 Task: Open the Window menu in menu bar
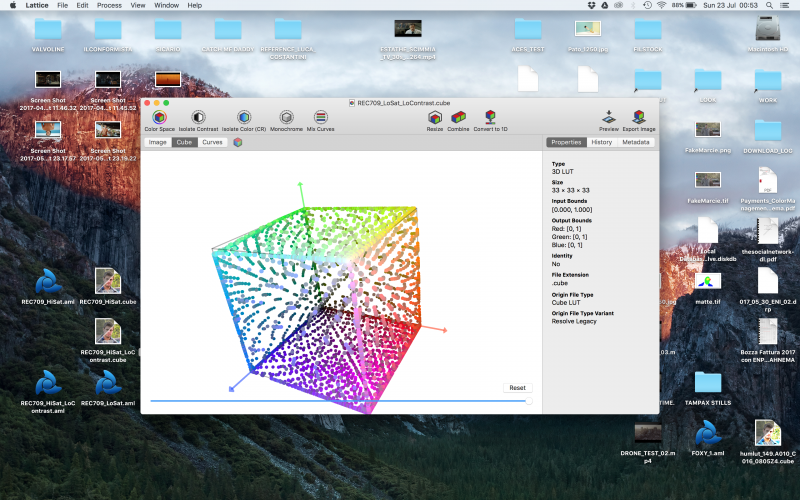[167, 5]
